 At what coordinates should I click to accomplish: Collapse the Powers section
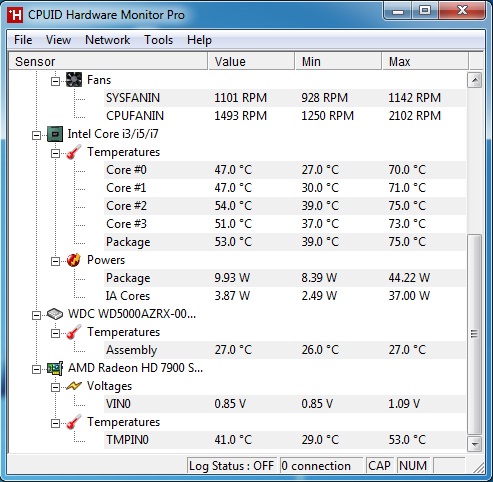click(x=55, y=261)
